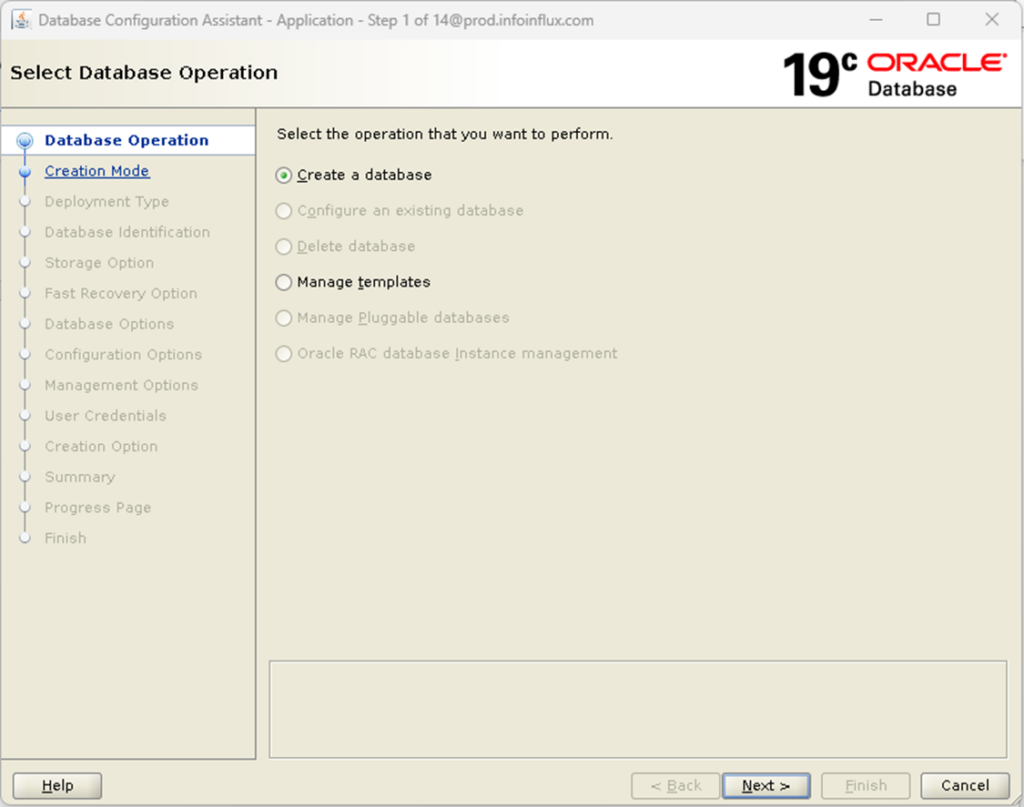The image size is (1024, 807).
Task: Click the Progress Page step bullet icon
Action: coord(24,508)
